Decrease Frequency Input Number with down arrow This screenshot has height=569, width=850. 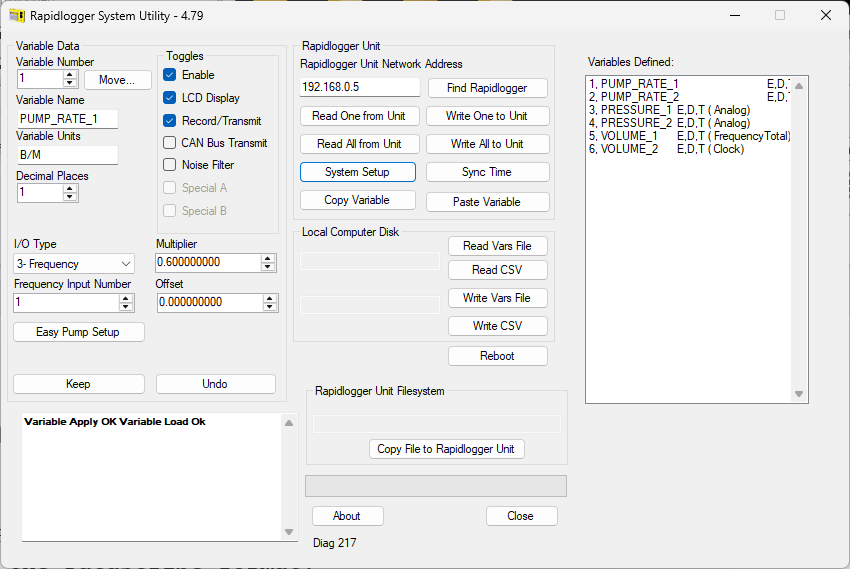(x=126, y=307)
